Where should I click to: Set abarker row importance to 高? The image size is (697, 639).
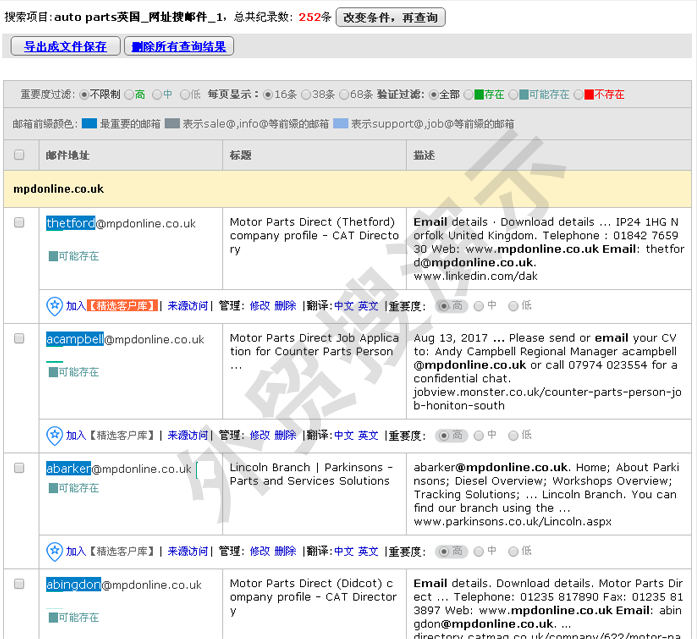443,551
